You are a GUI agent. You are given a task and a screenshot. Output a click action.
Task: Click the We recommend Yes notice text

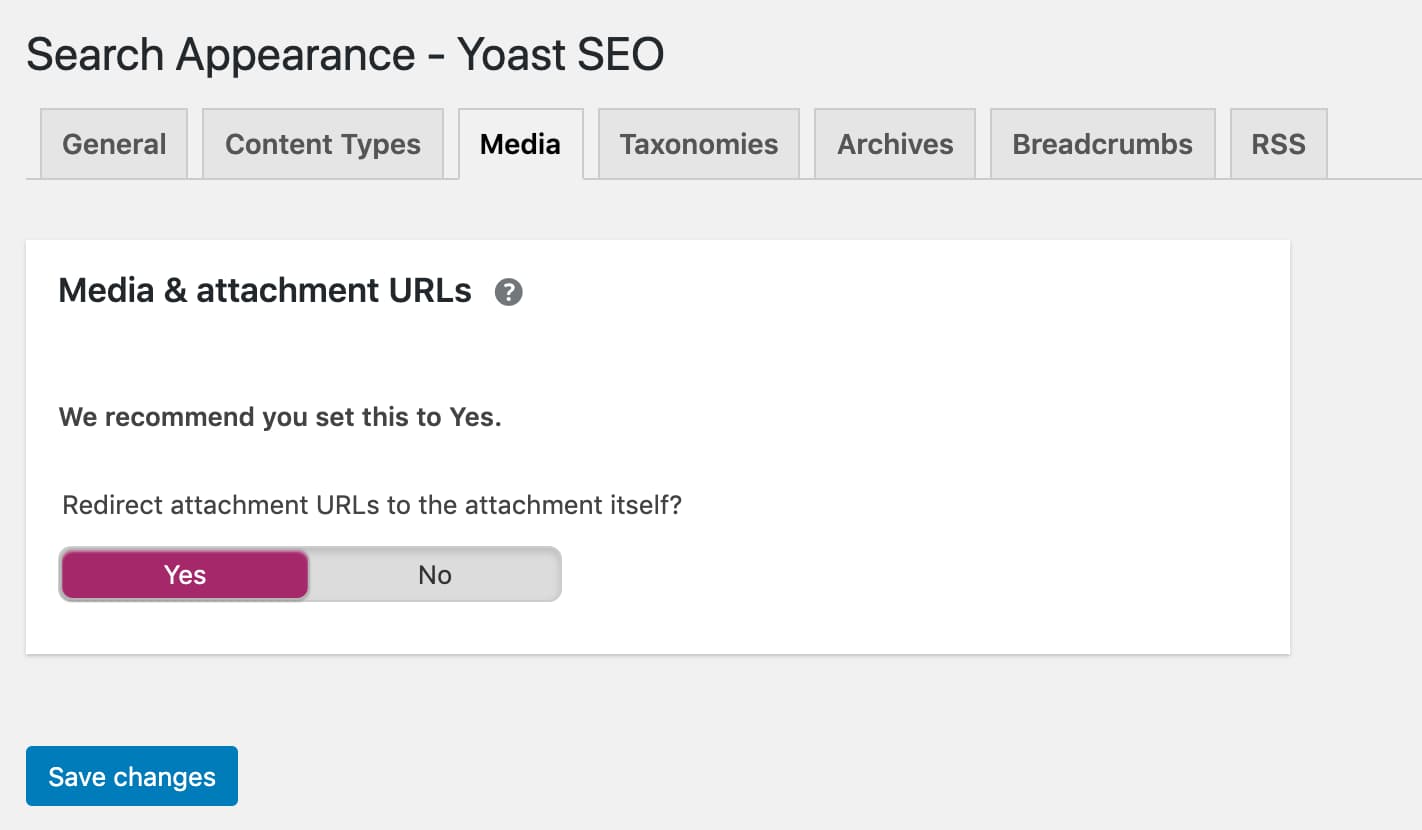coord(280,417)
